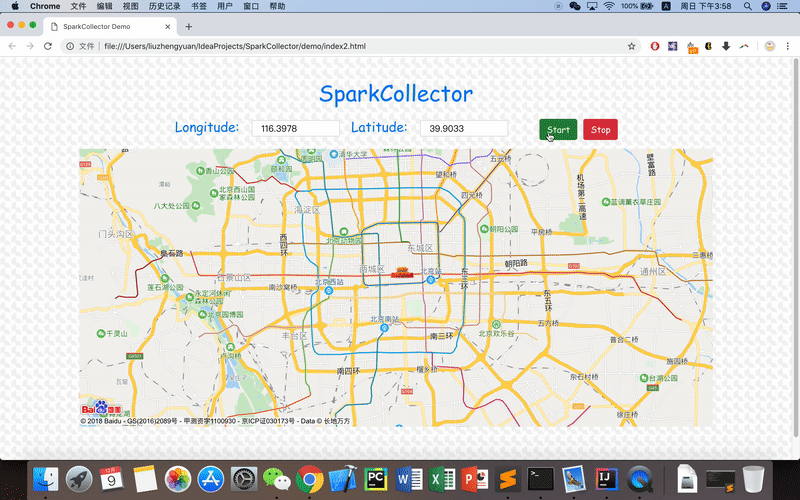This screenshot has width=800, height=500.
Task: Focus the Latitude input field
Action: point(464,129)
